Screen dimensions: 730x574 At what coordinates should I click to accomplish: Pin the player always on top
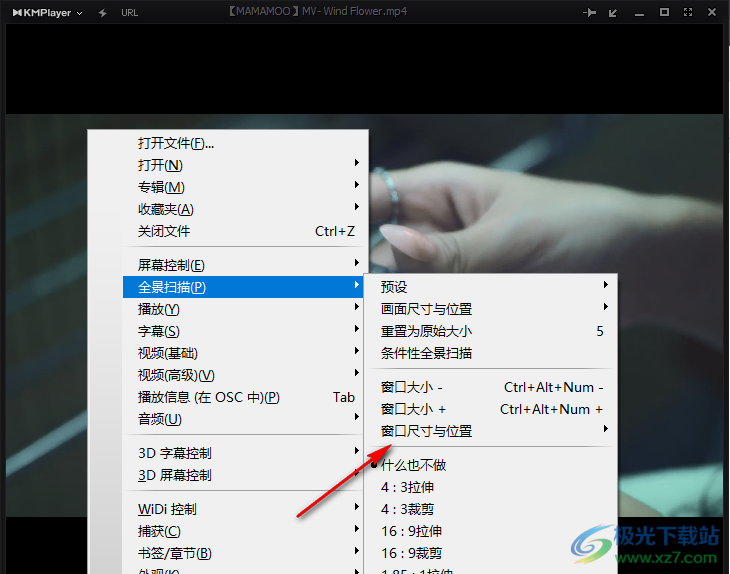point(589,13)
